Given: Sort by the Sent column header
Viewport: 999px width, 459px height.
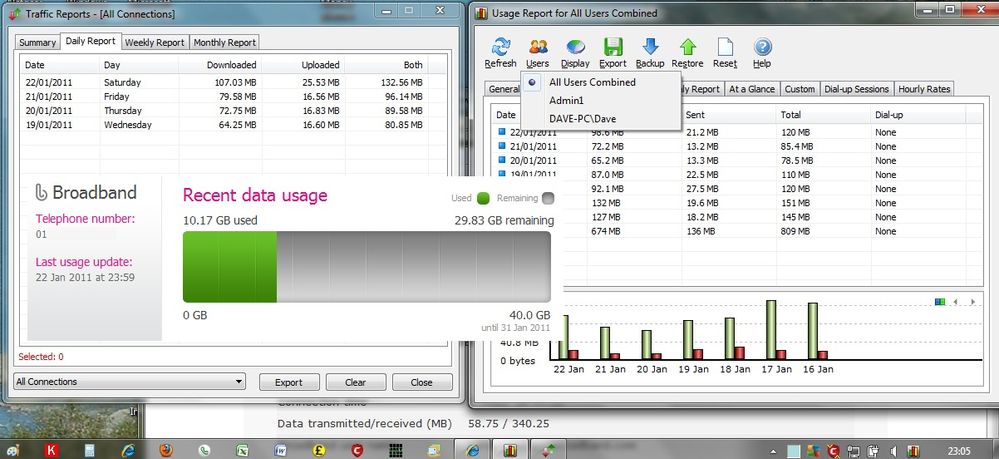Looking at the screenshot, I should pos(729,115).
